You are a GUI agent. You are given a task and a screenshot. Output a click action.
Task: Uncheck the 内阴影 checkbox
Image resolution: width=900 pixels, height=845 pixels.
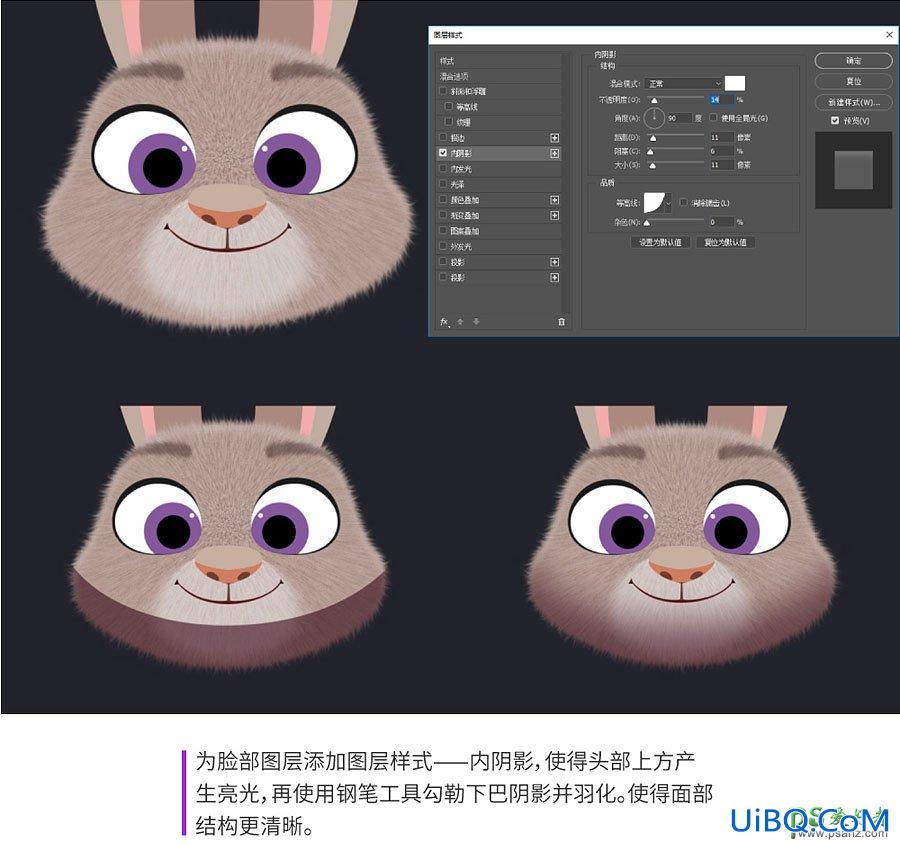click(443, 153)
